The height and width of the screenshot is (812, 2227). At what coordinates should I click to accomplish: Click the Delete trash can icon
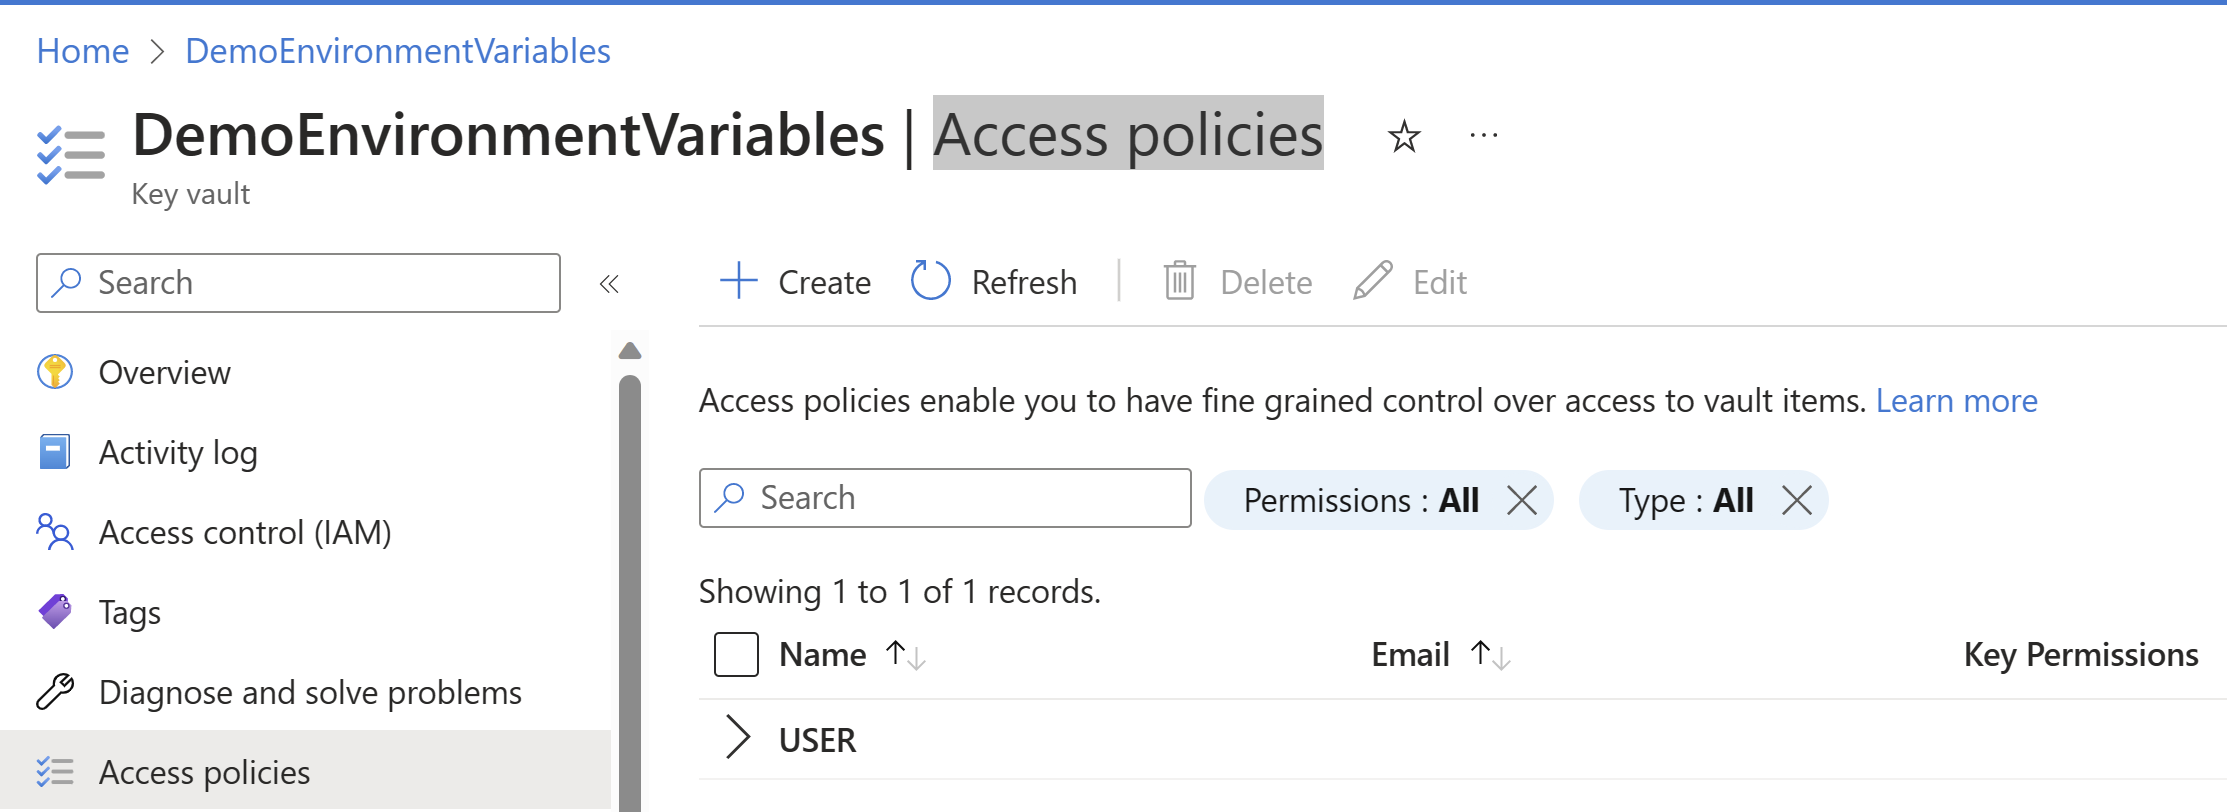[1180, 281]
